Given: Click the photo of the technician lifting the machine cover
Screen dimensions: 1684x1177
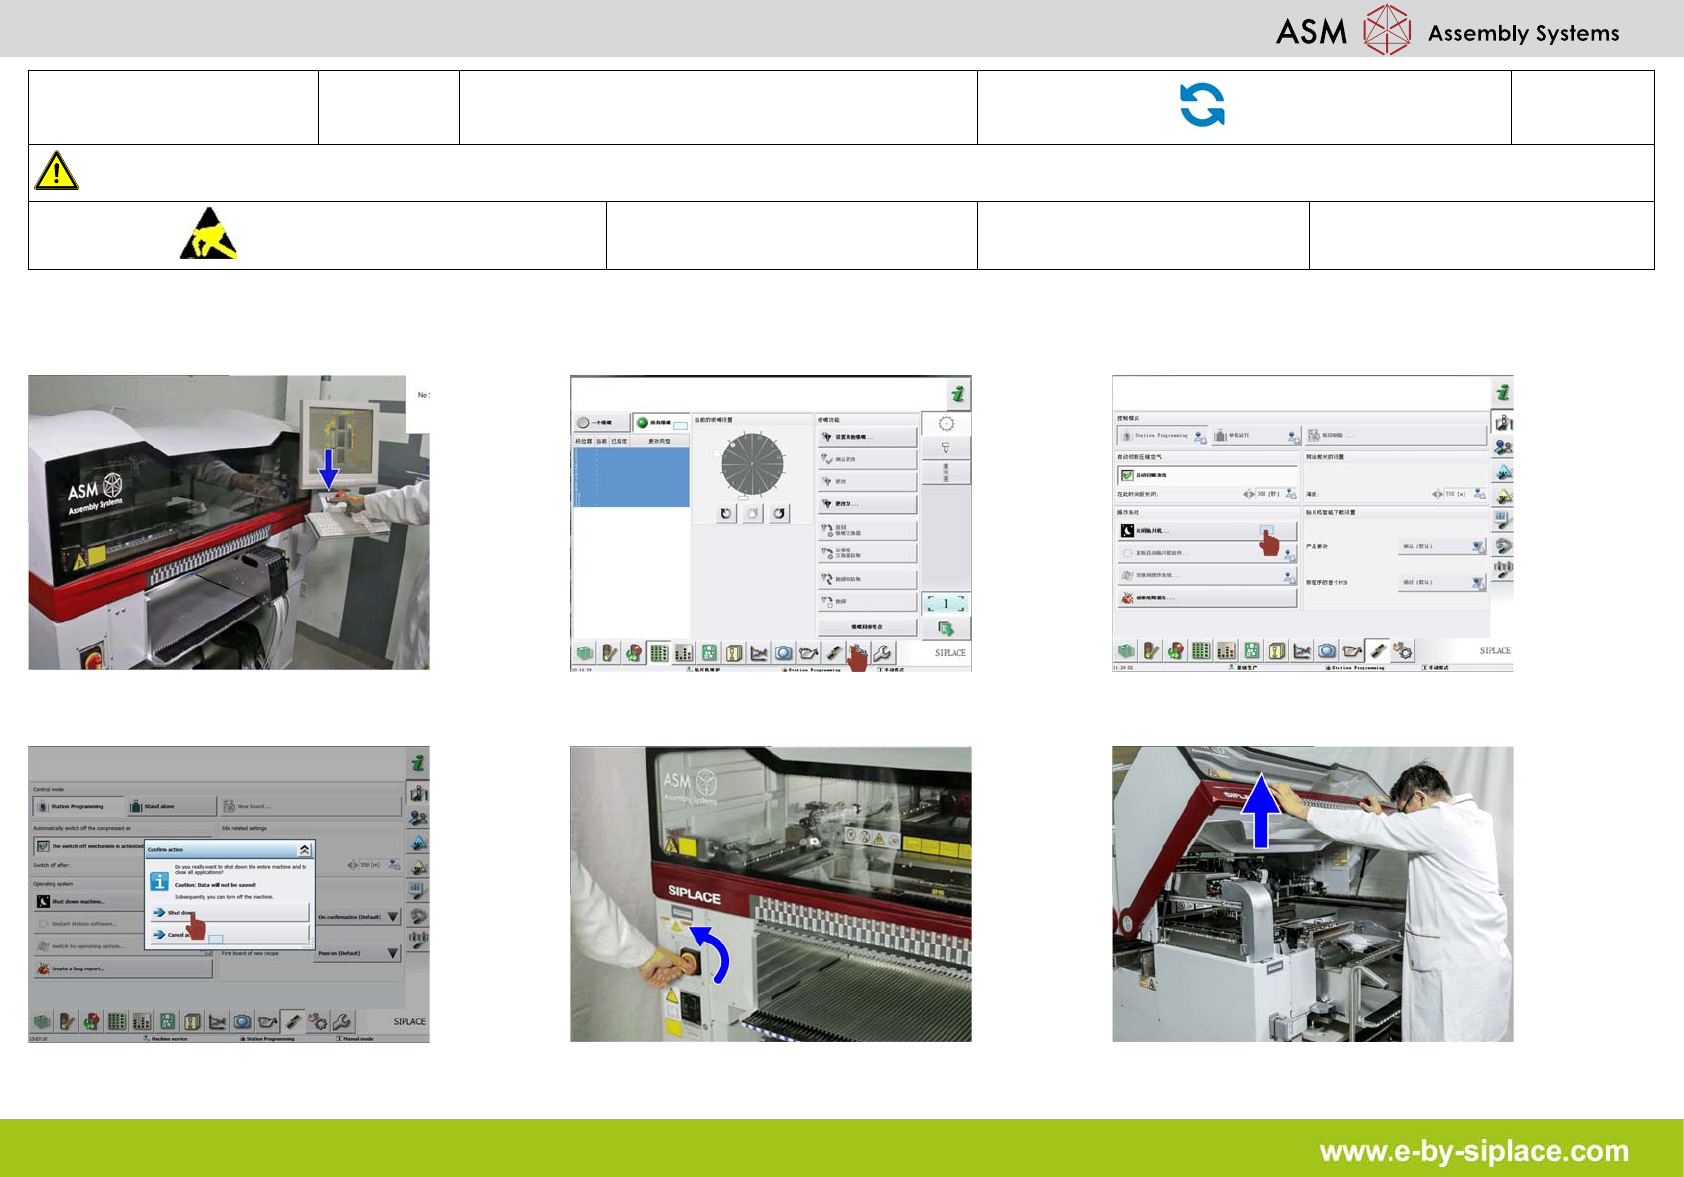Looking at the screenshot, I should 1313,894.
